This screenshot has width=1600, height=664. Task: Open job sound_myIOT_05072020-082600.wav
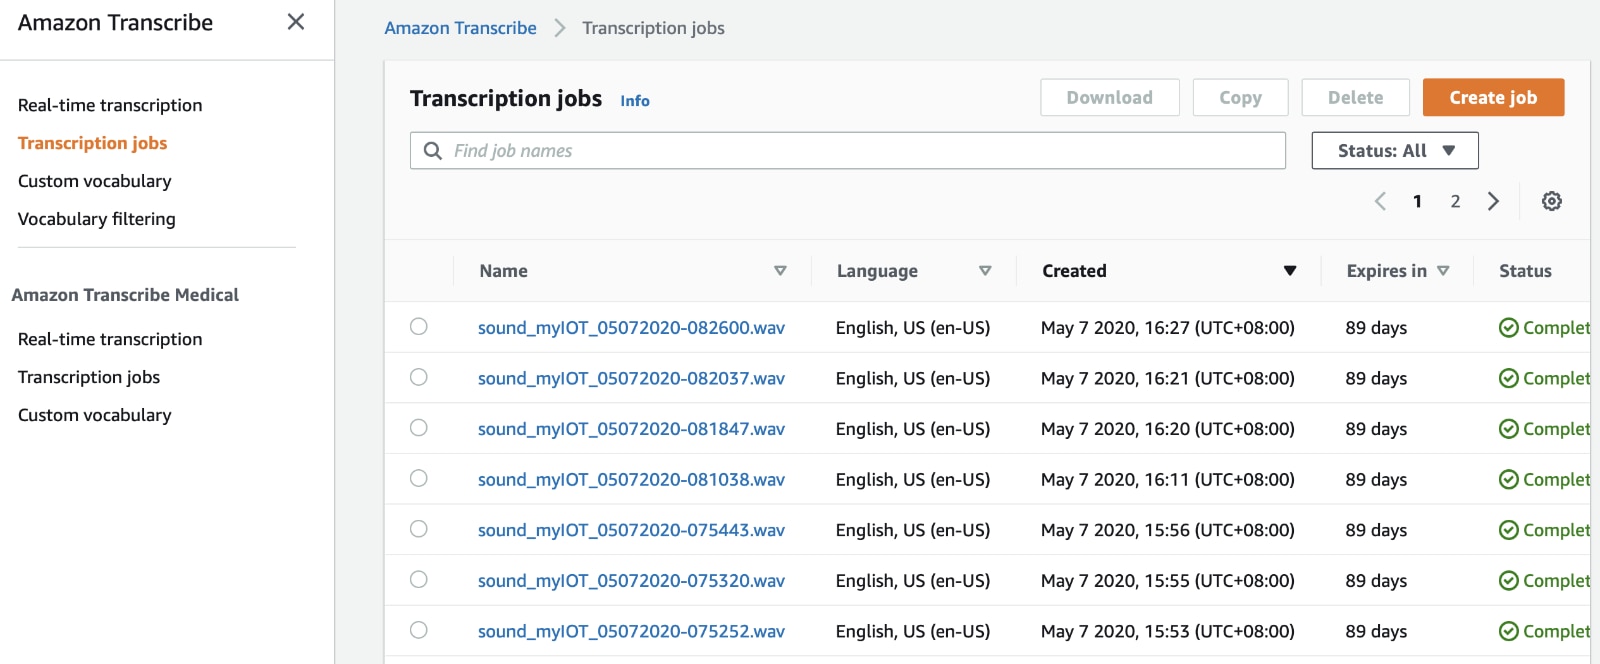point(631,328)
